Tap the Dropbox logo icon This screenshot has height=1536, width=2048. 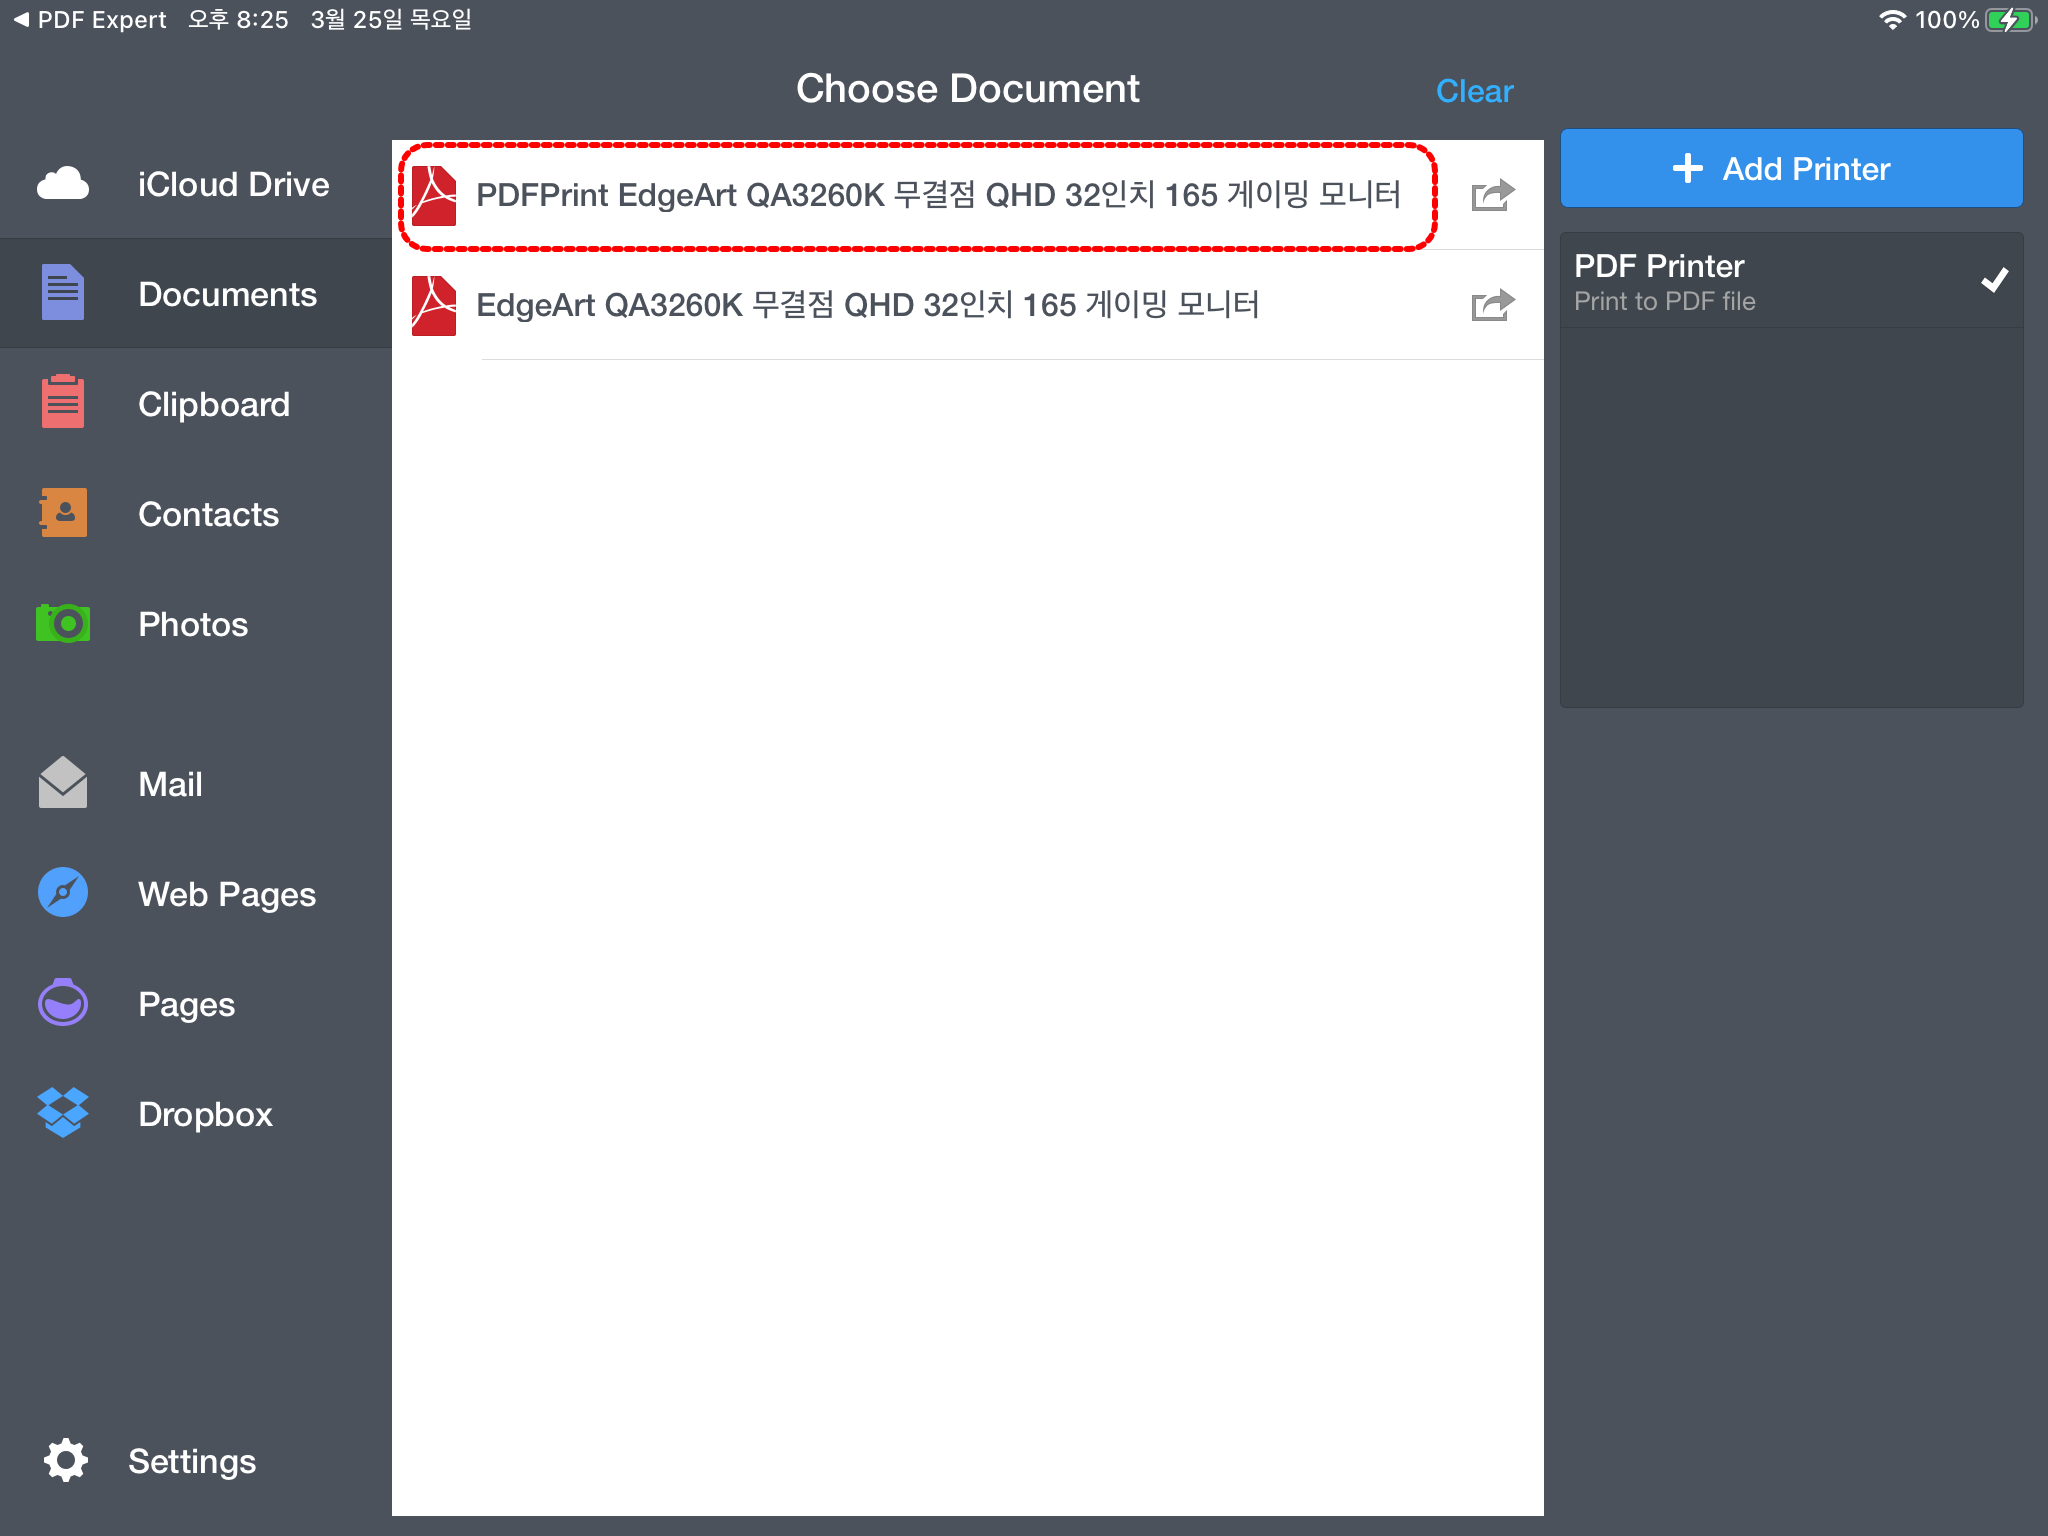[x=63, y=1113]
